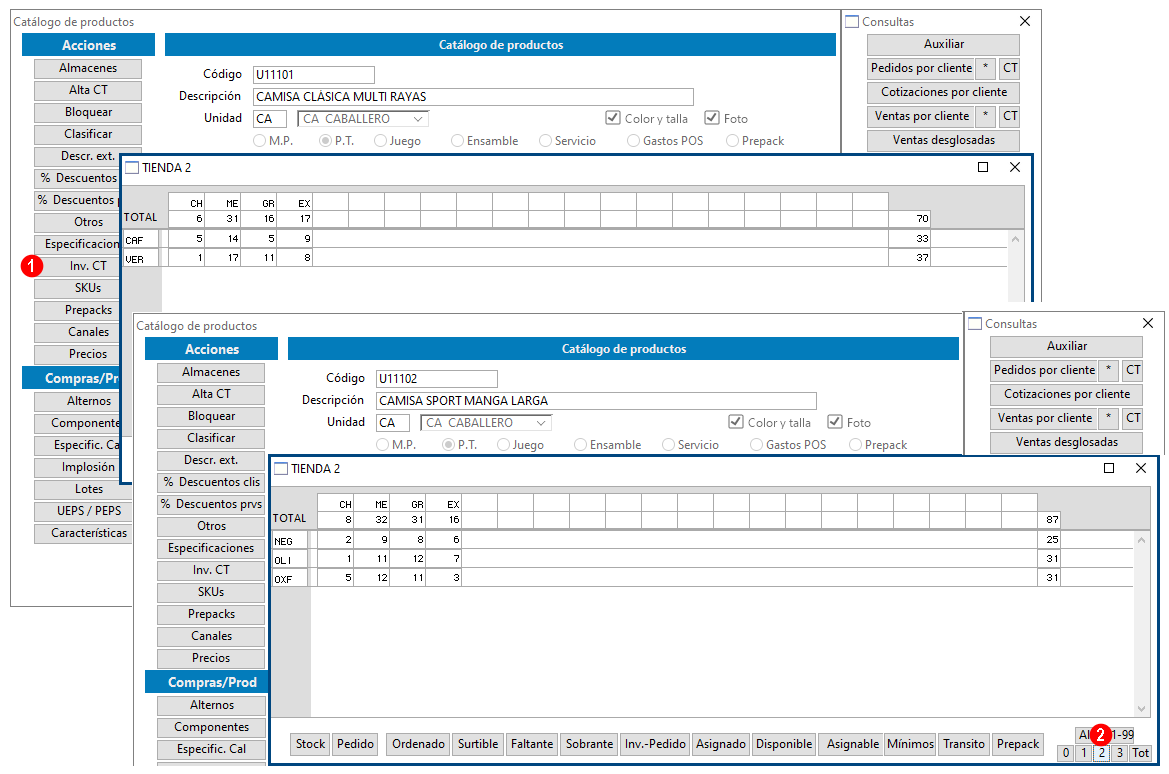The height and width of the screenshot is (774, 1169).
Task: Open Precios for product U11102
Action: pos(211,658)
